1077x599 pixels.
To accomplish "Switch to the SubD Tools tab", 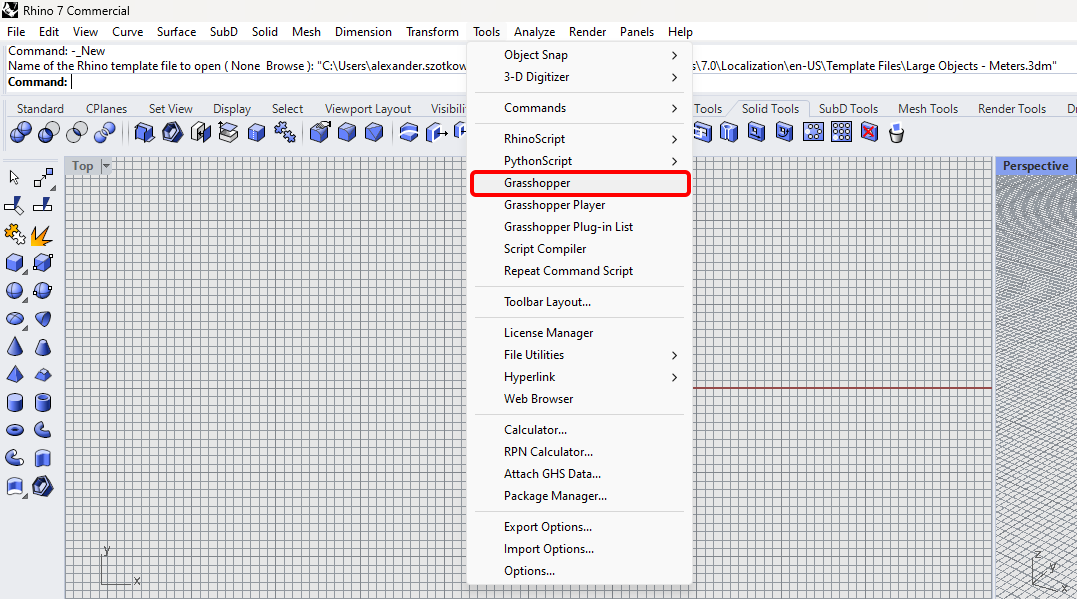I will (x=847, y=108).
